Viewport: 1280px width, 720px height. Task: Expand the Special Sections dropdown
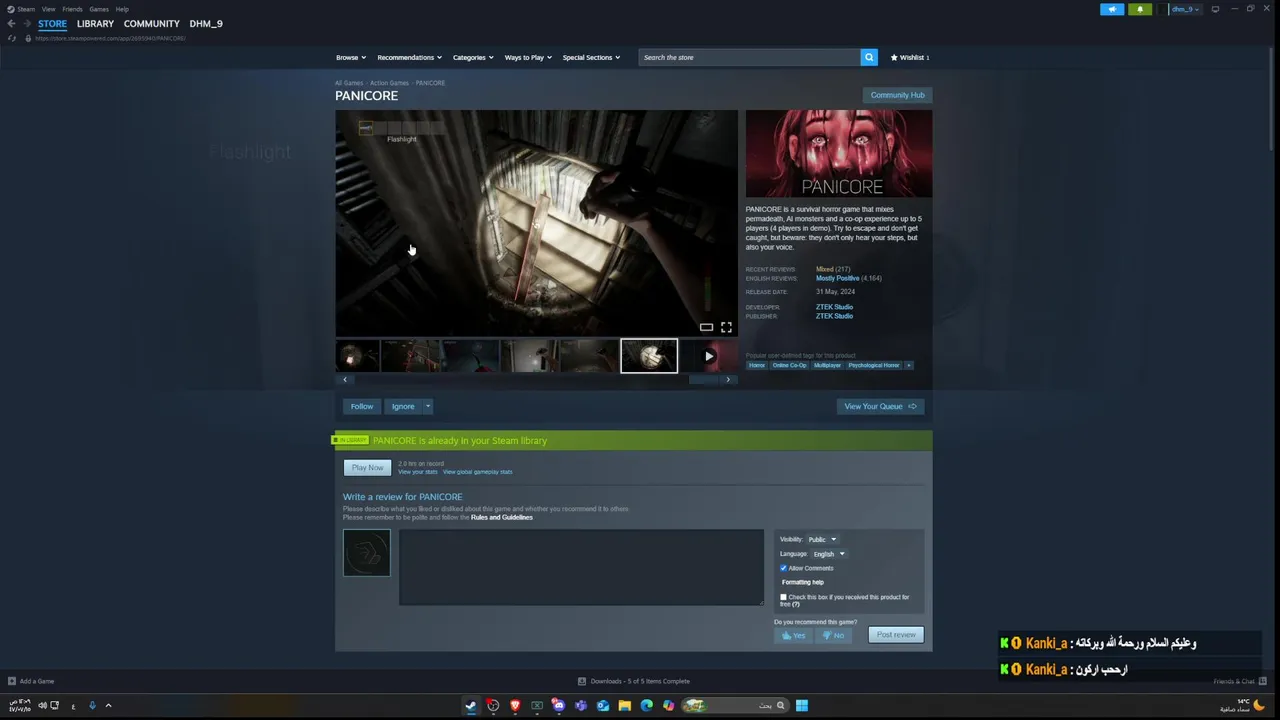click(x=591, y=57)
